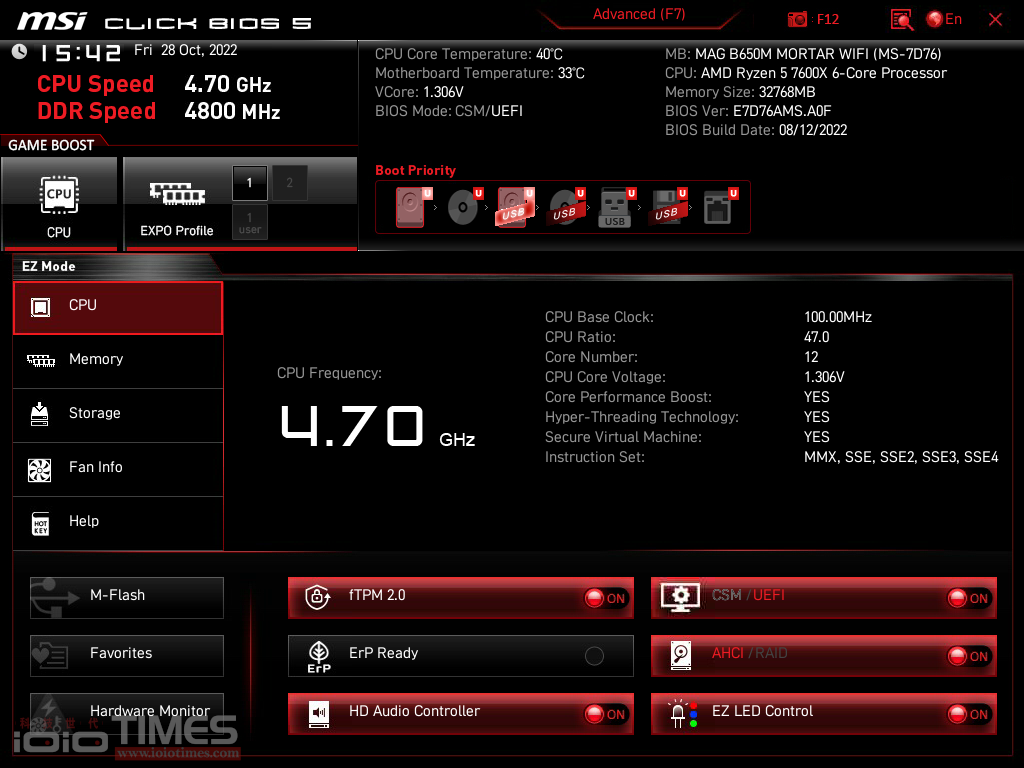Click the DDR Speed 4800 MHz value

click(232, 111)
